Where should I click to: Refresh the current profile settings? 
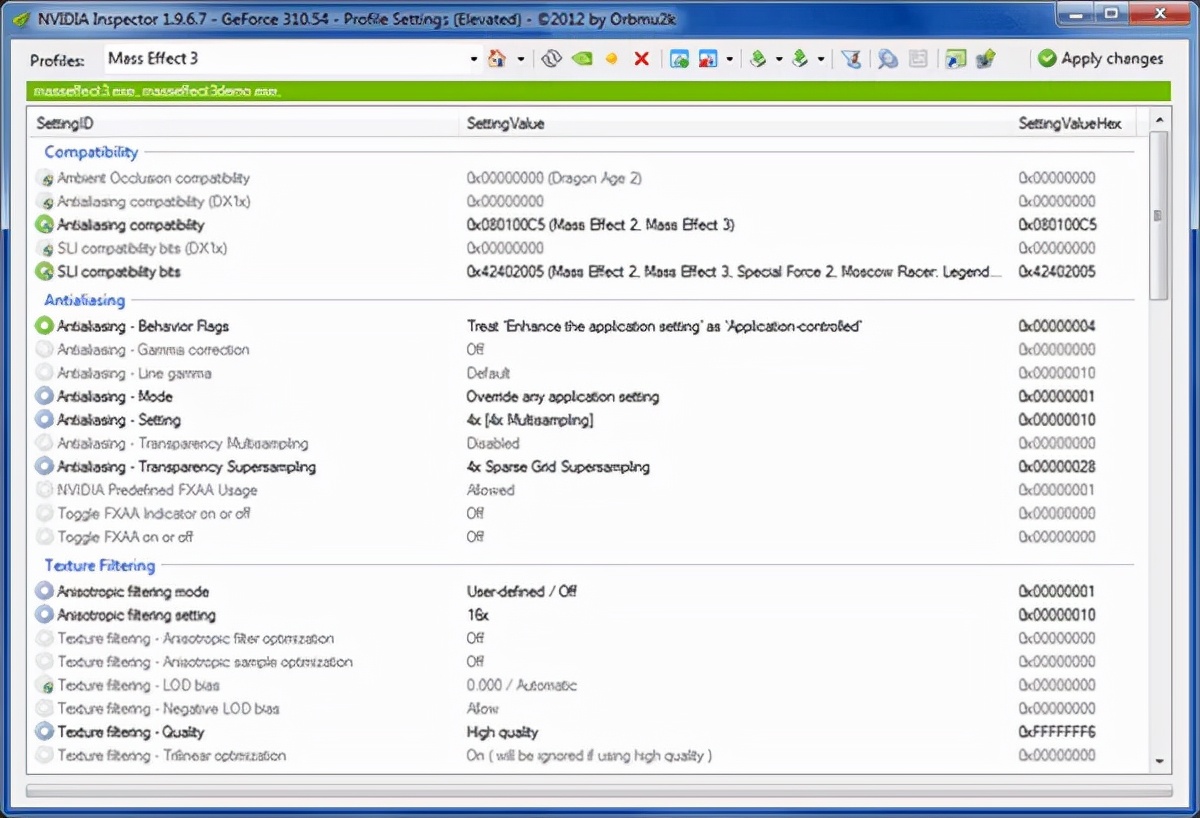(551, 59)
